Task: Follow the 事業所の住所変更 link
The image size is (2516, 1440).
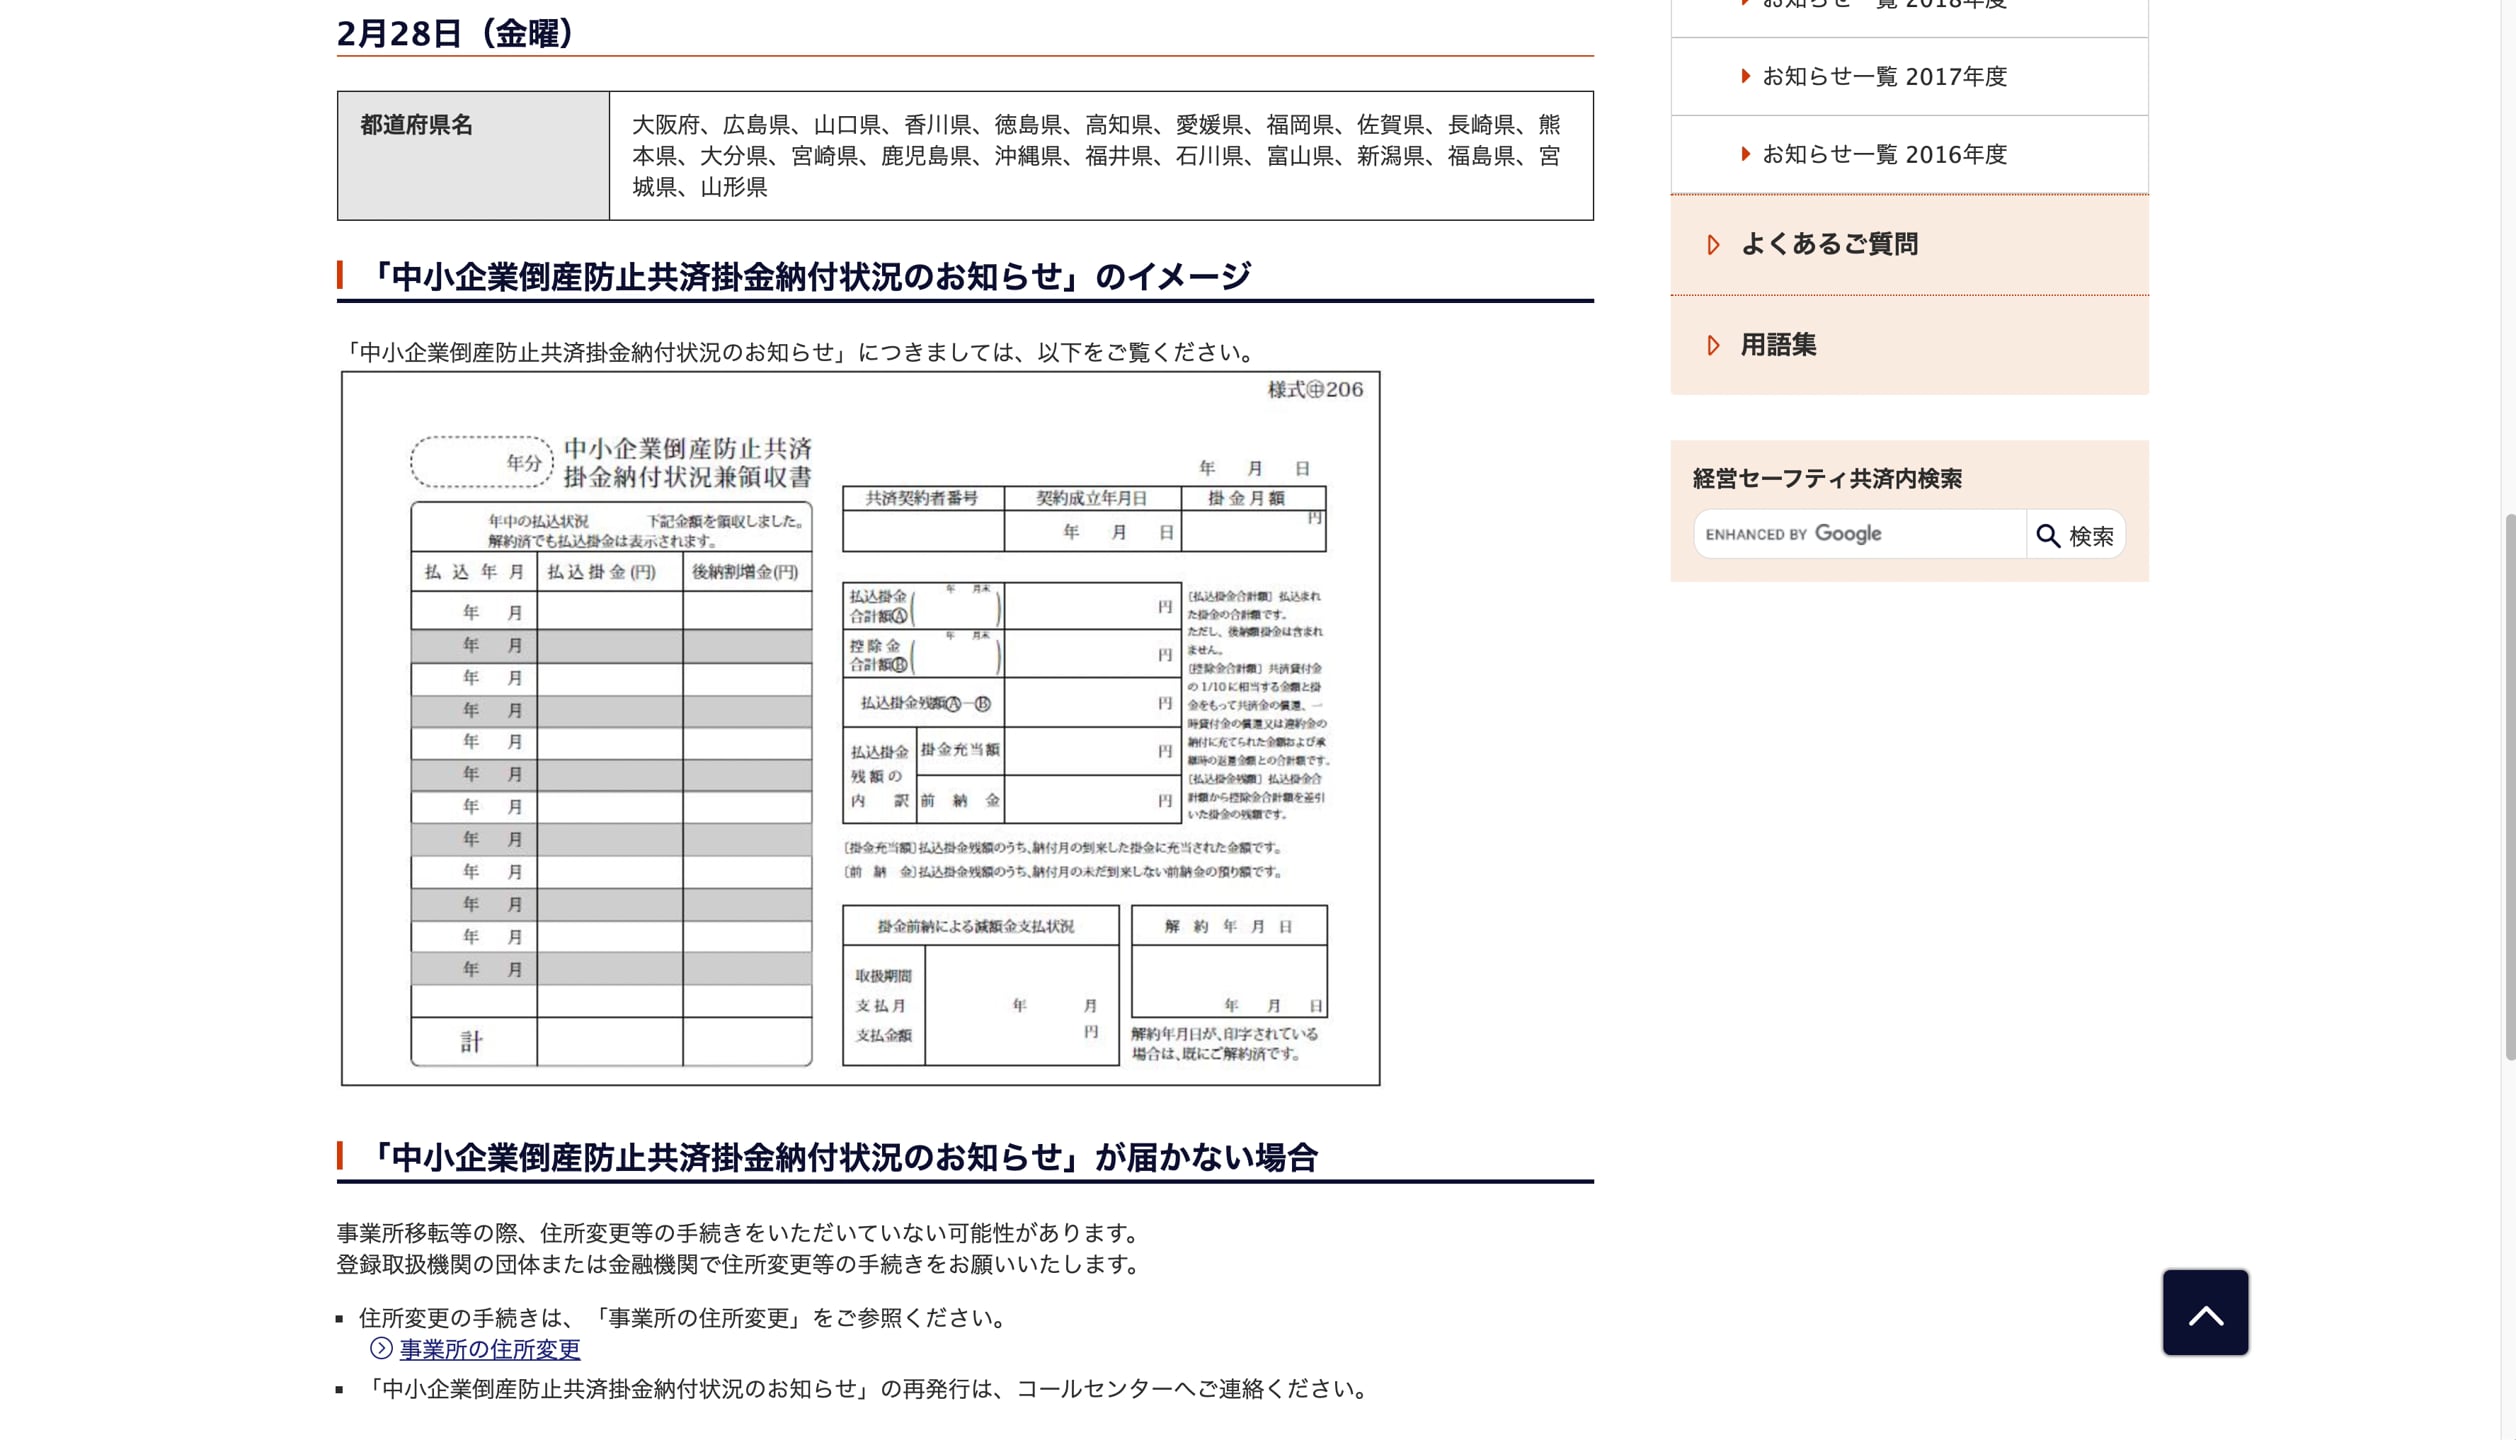Action: [488, 1349]
